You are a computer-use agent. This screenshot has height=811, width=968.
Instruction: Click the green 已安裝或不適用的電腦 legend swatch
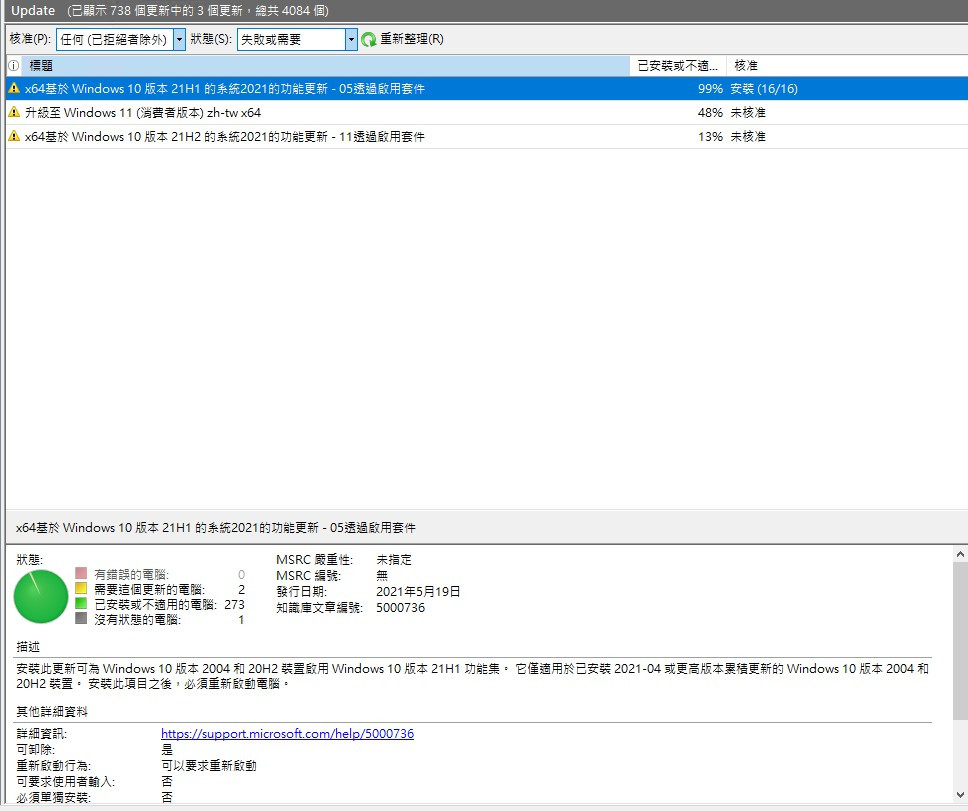[x=81, y=603]
